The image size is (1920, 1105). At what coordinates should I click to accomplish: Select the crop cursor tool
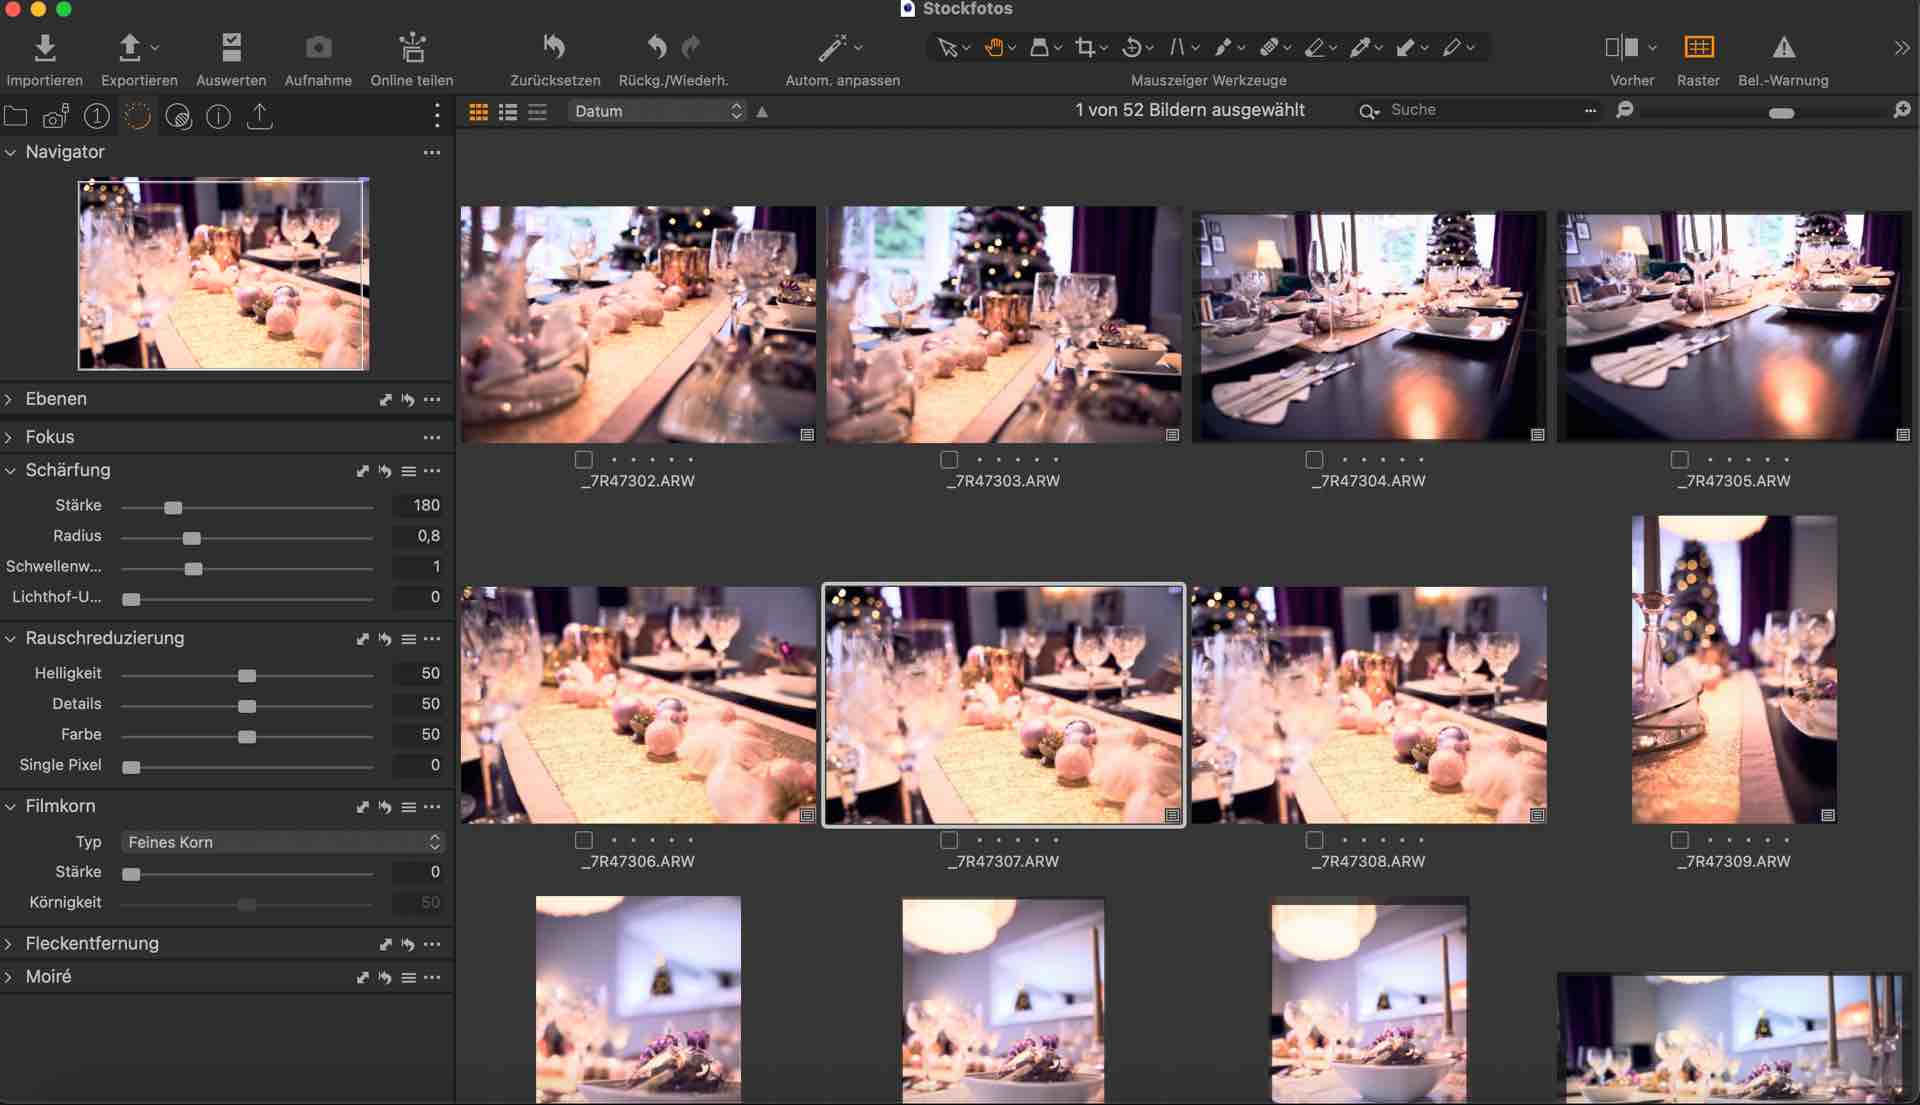pos(1085,47)
